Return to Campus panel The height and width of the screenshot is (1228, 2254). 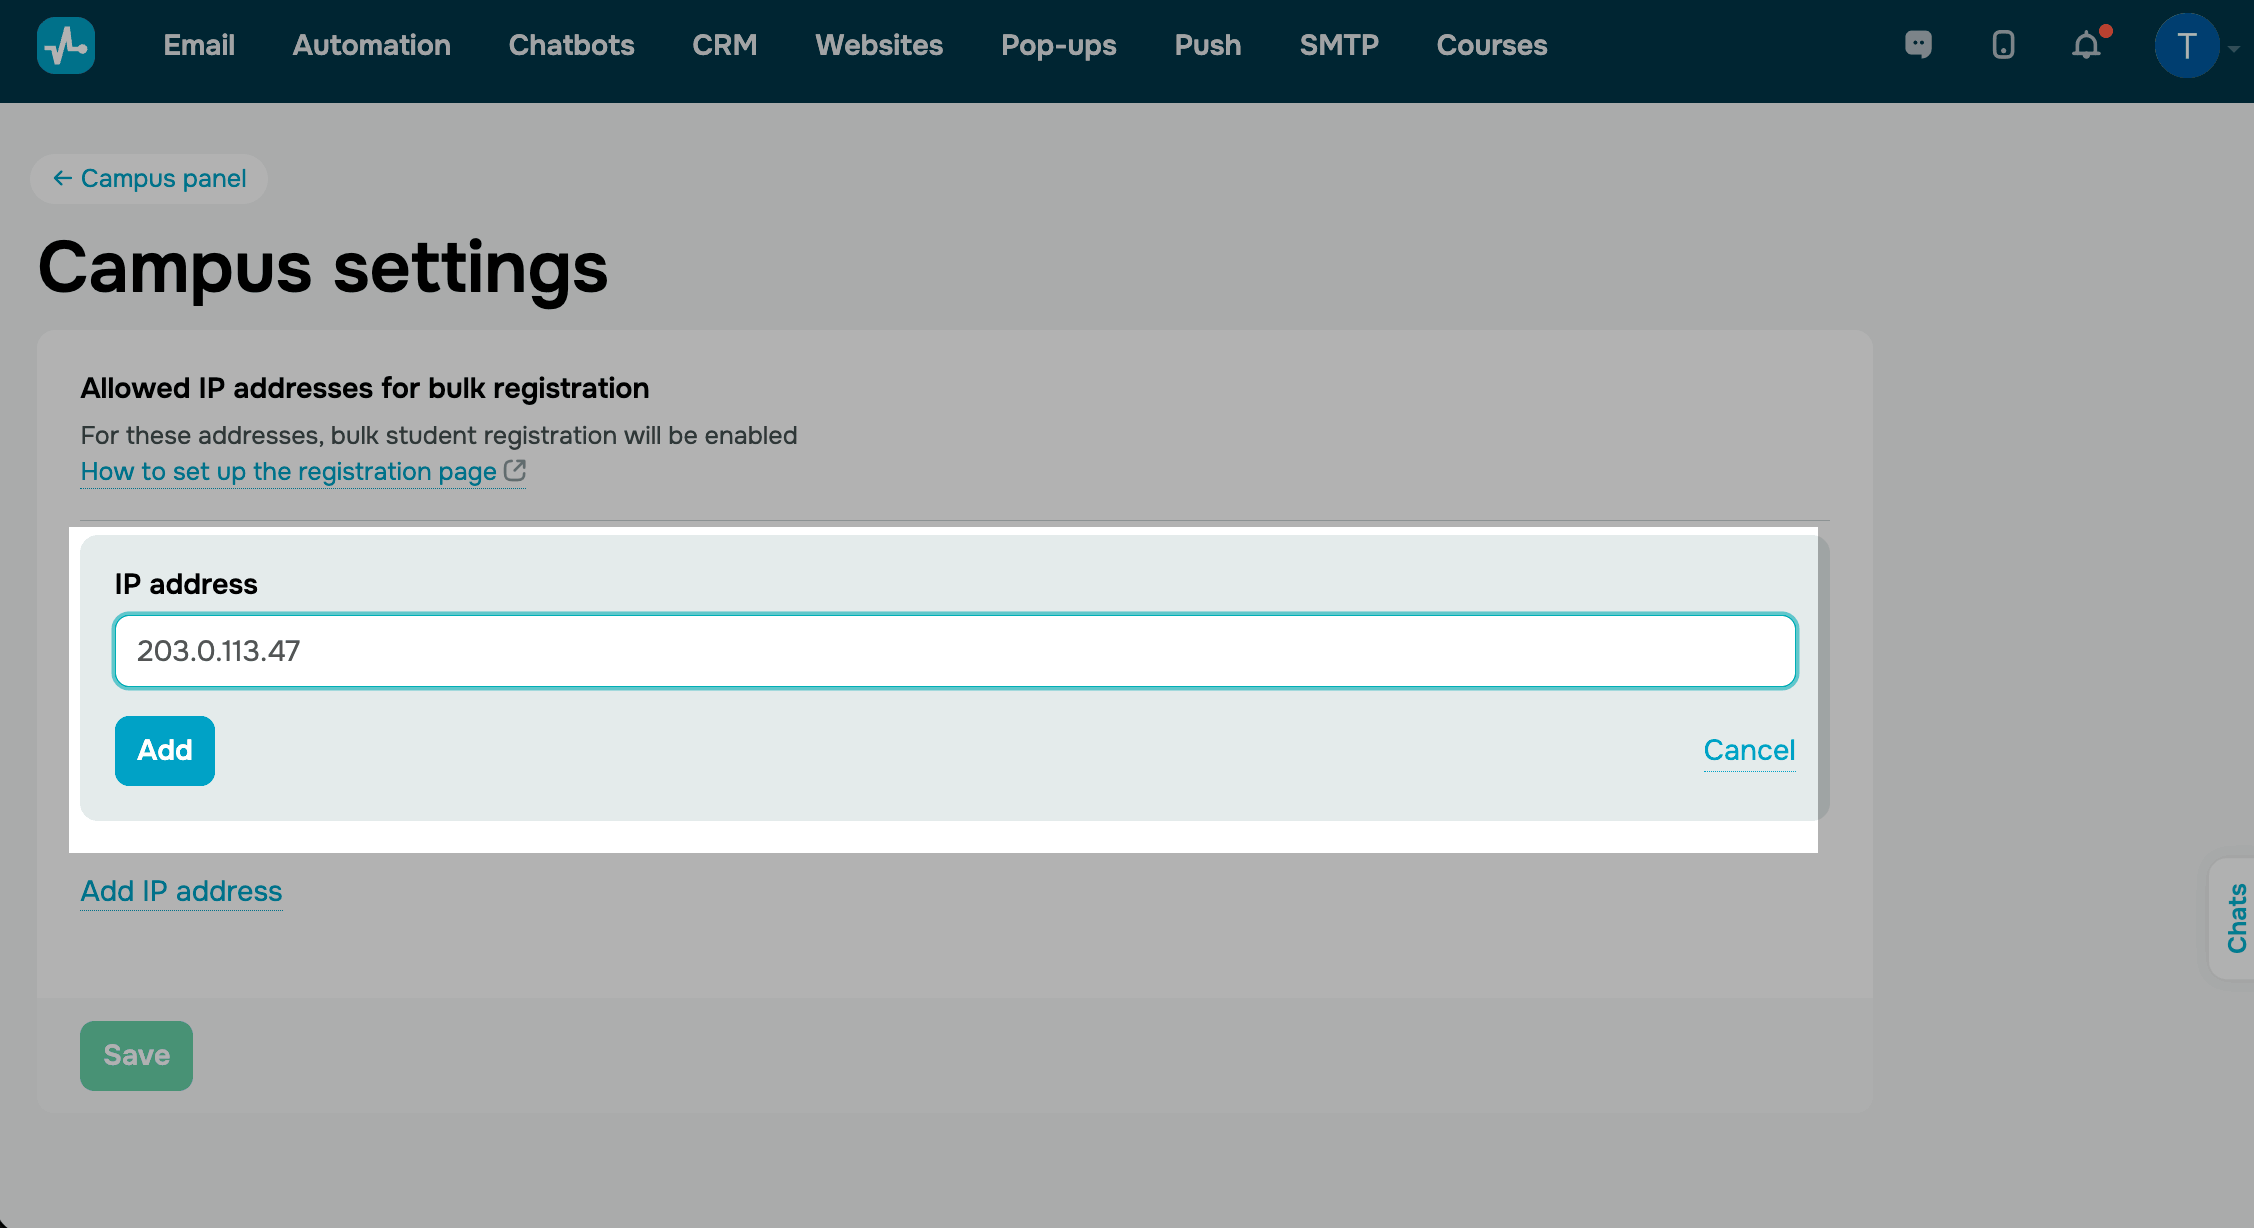coord(149,179)
